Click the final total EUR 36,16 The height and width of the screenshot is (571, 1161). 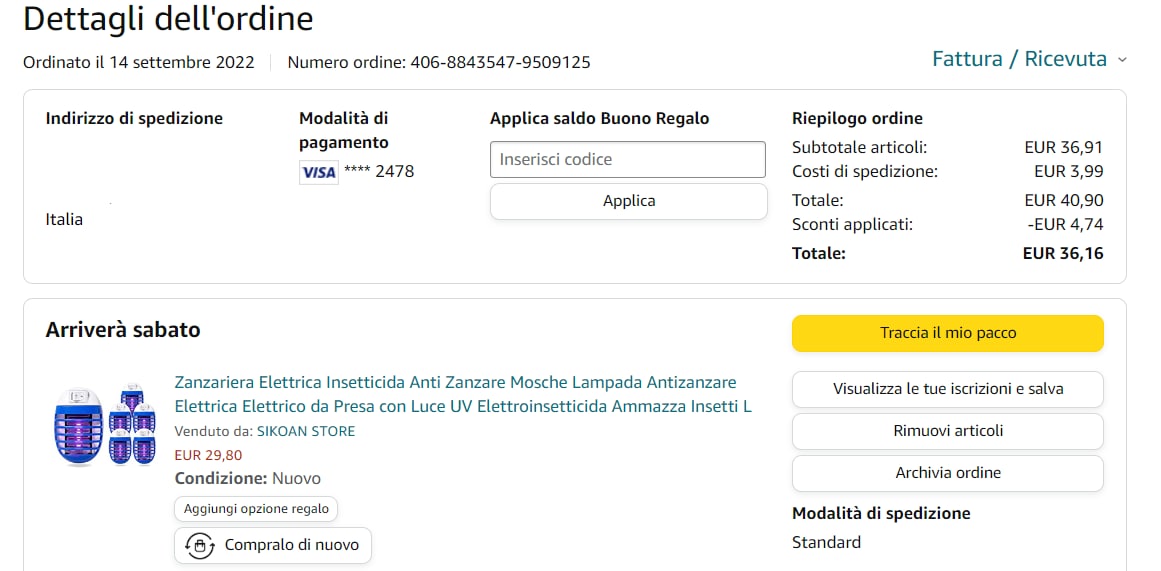[x=1063, y=253]
